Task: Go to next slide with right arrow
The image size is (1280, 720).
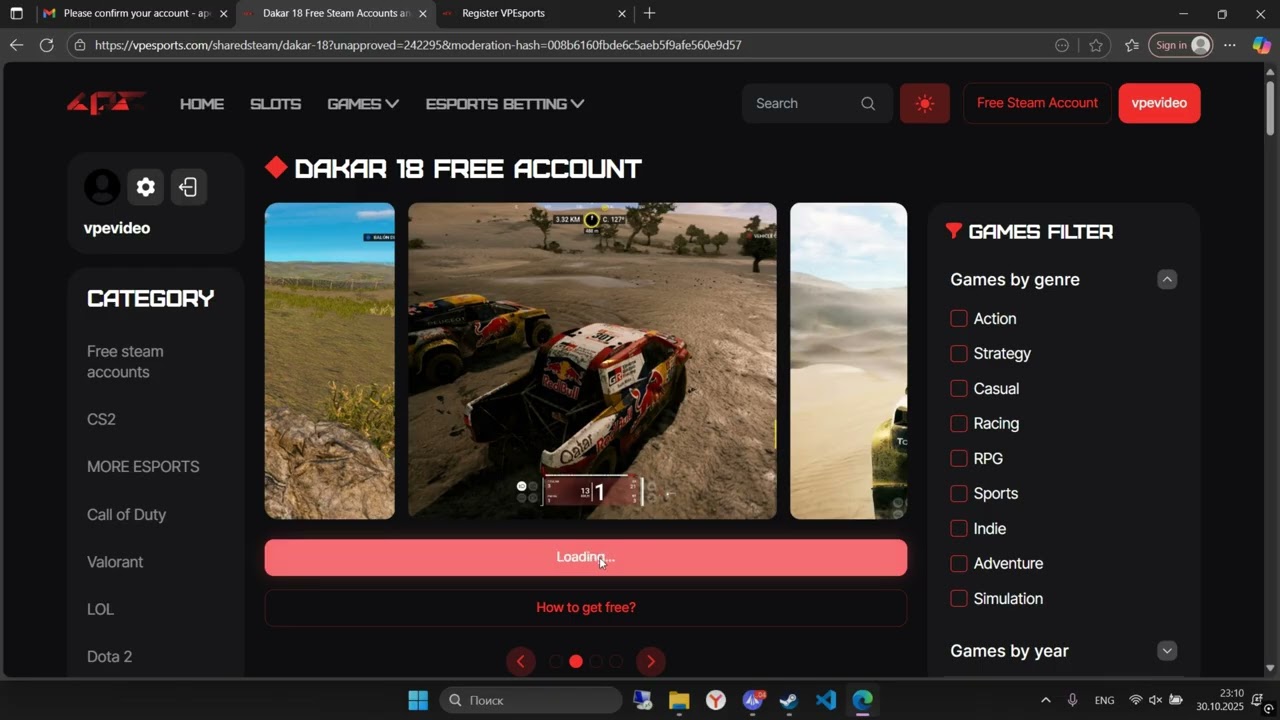Action: pos(651,661)
